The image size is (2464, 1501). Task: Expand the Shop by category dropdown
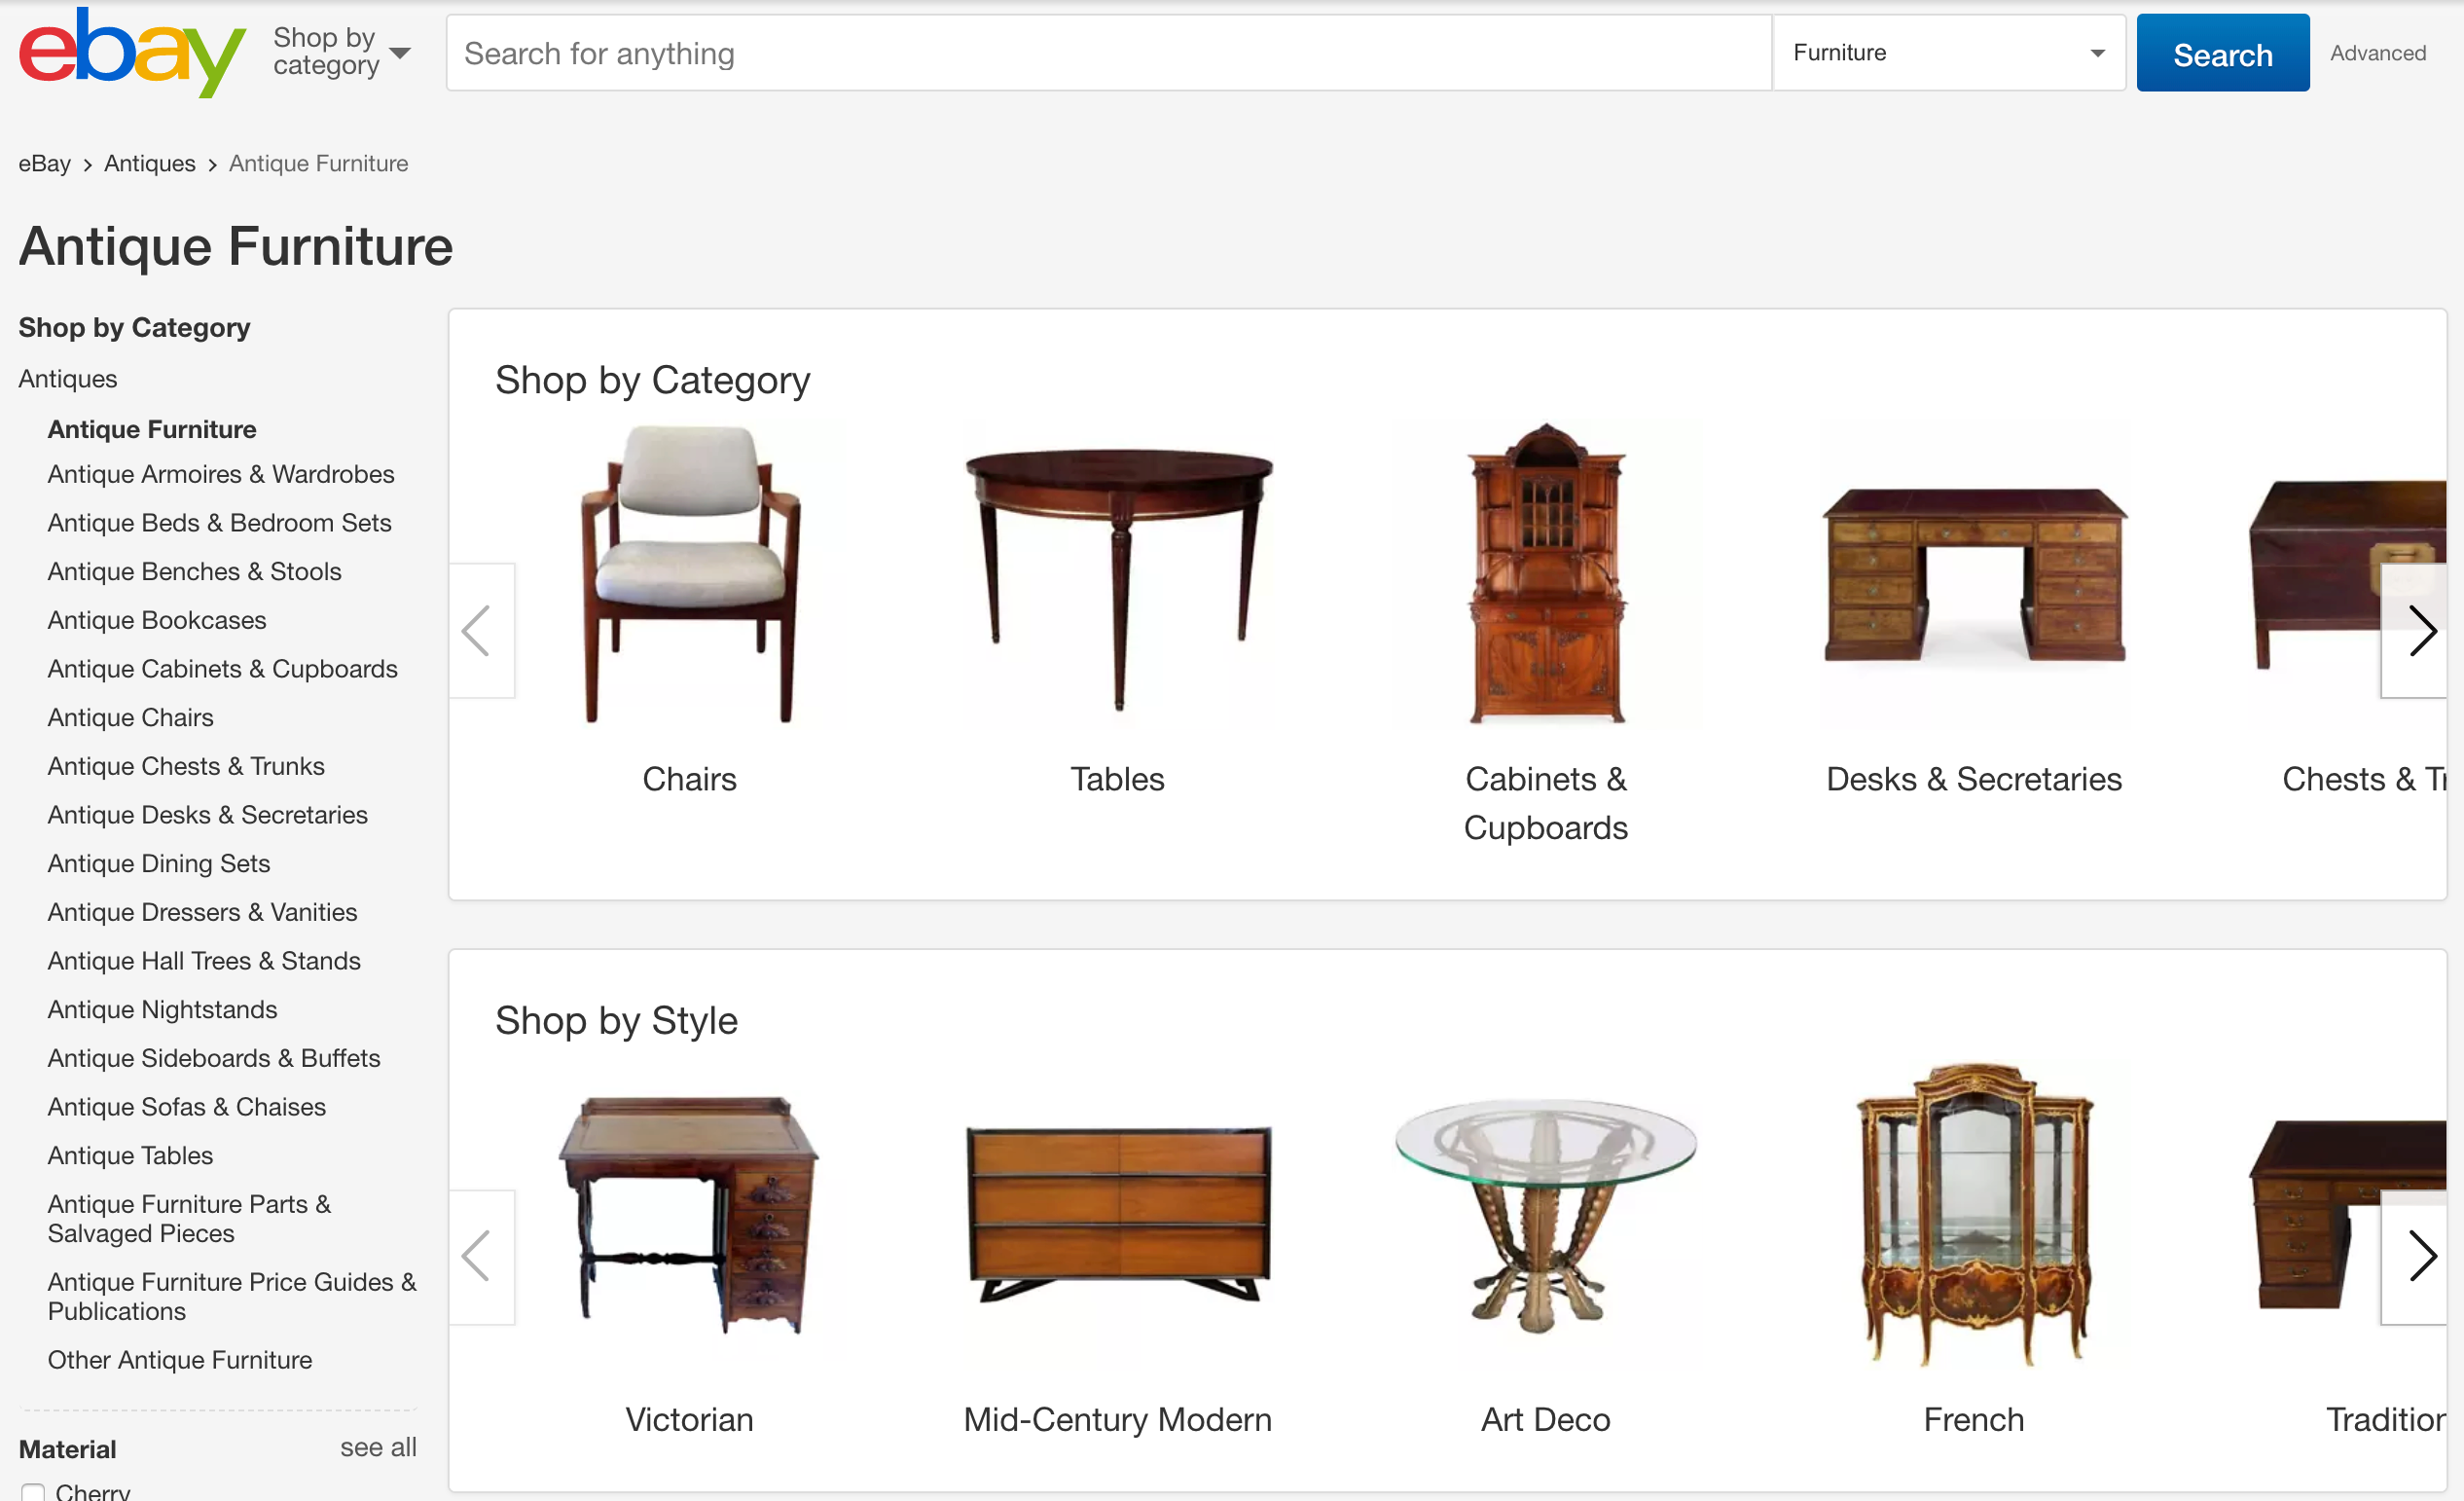point(342,52)
